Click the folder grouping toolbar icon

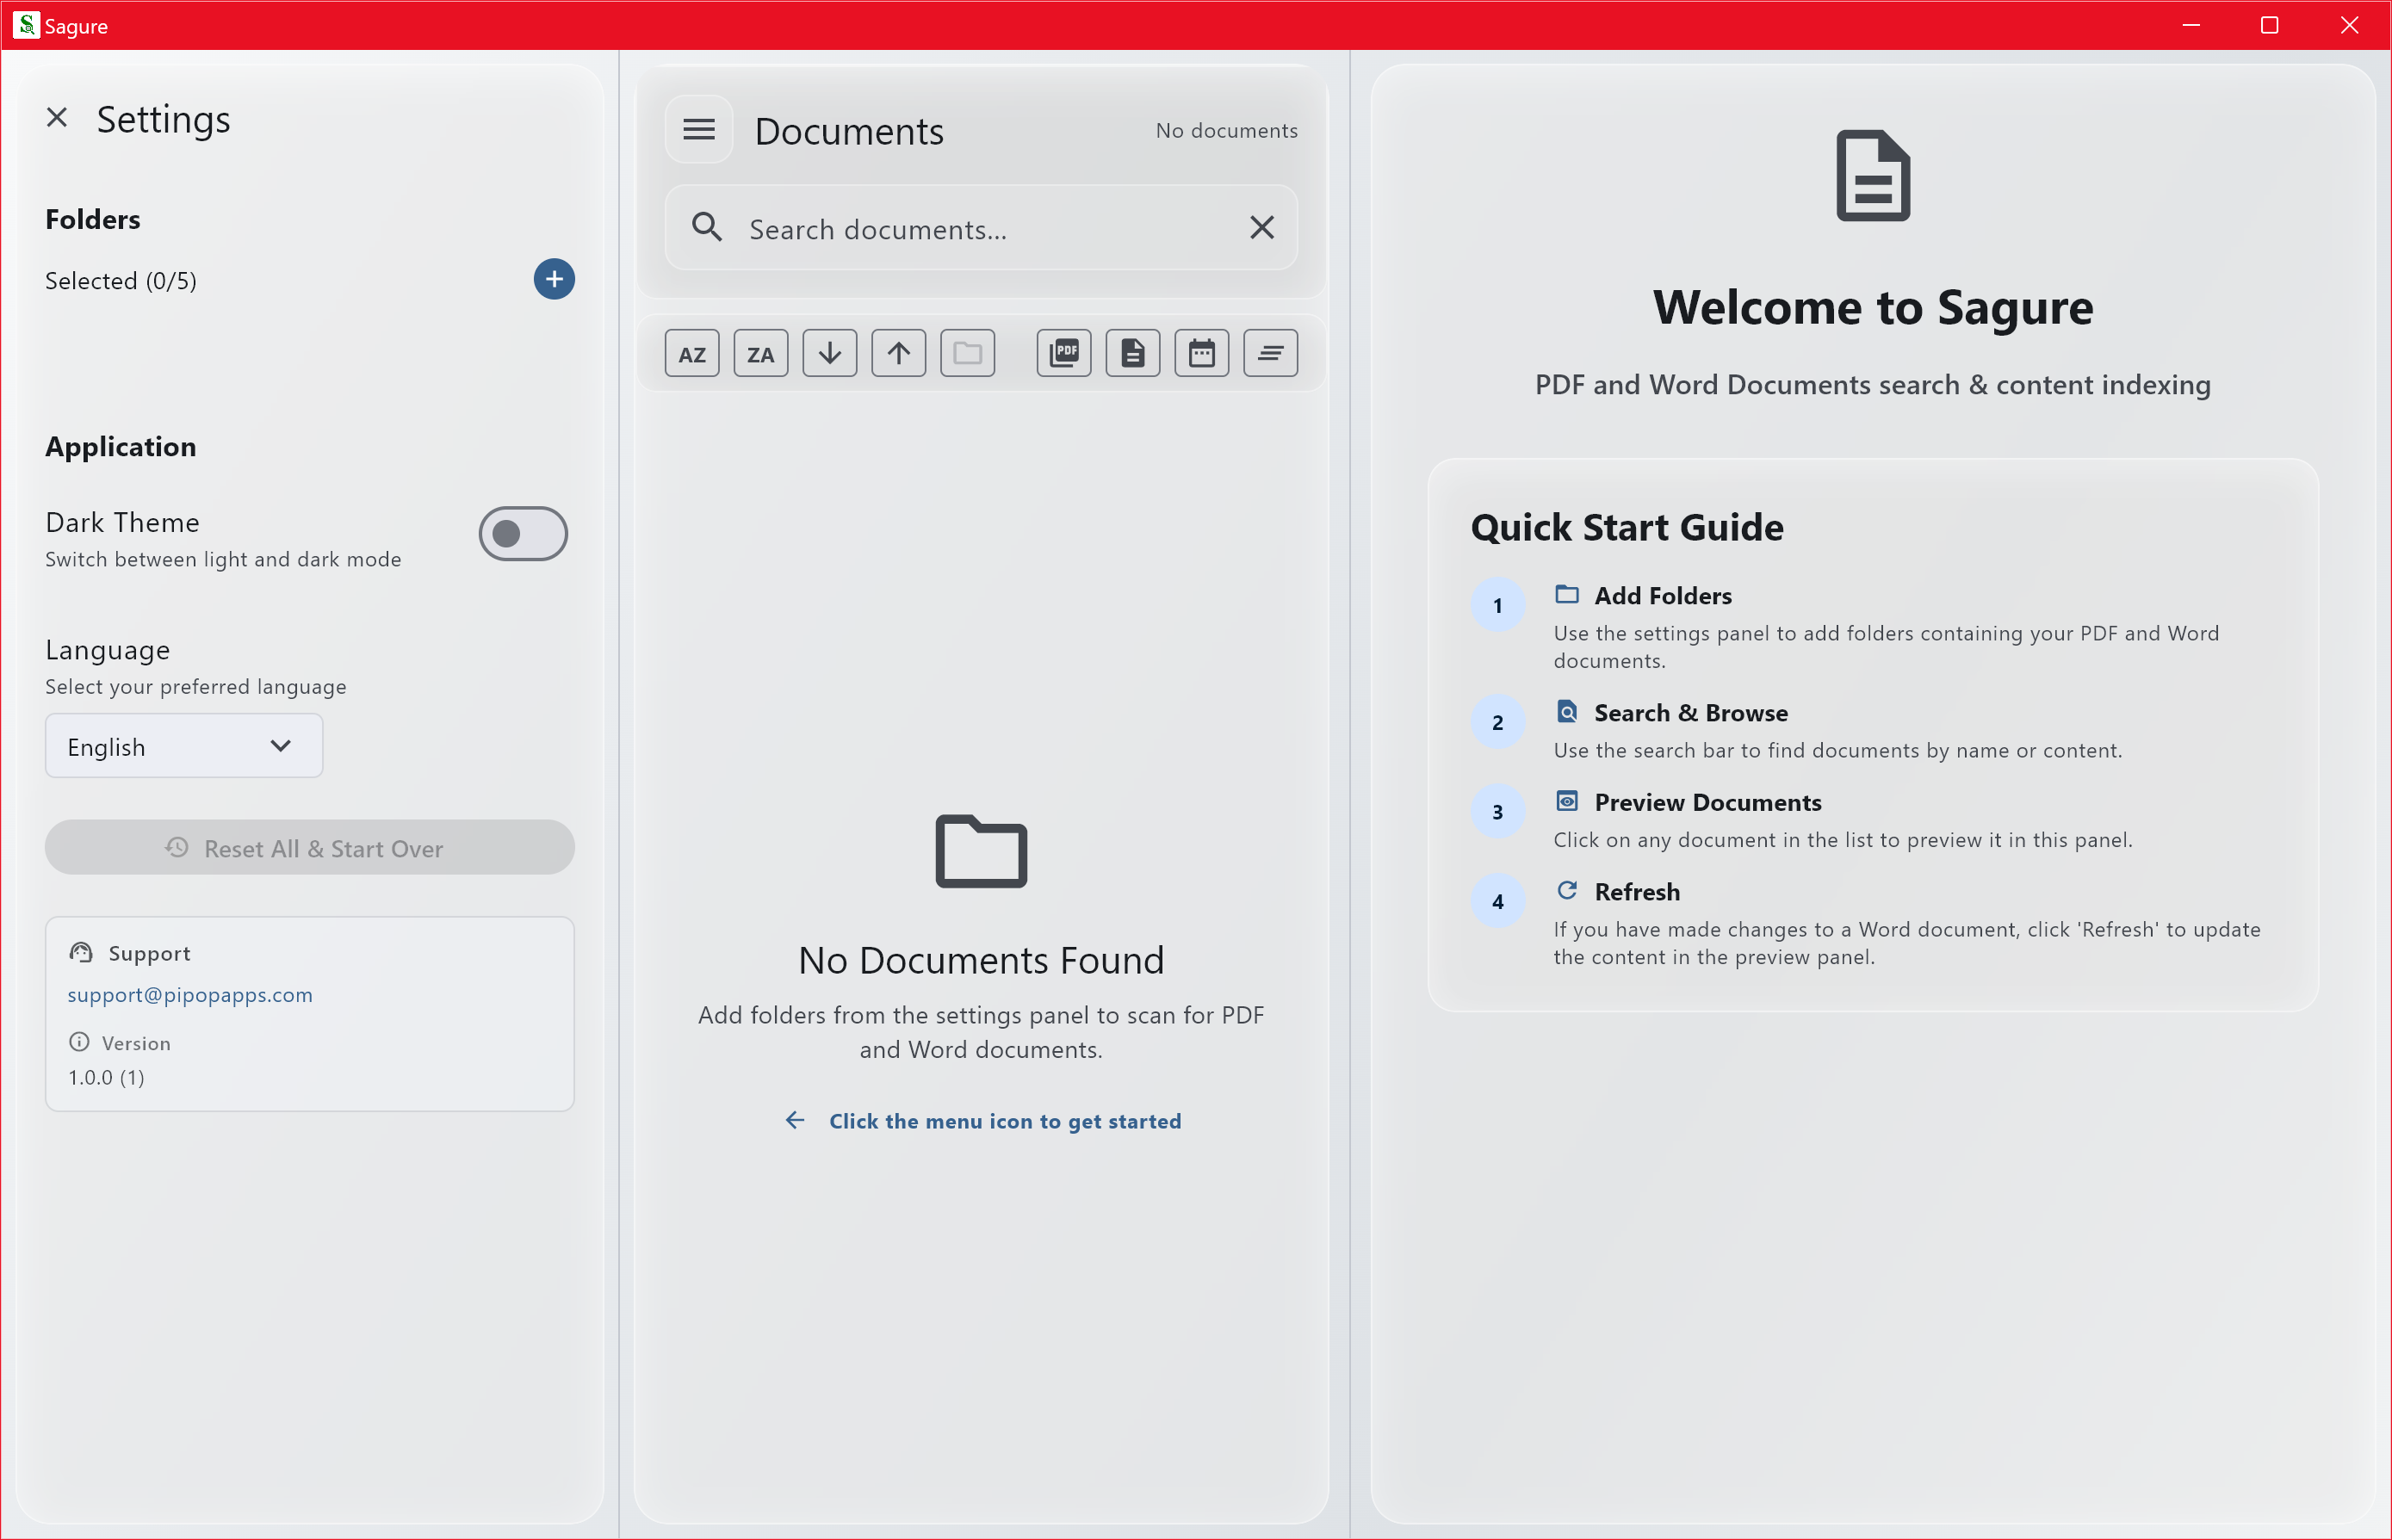click(x=967, y=354)
